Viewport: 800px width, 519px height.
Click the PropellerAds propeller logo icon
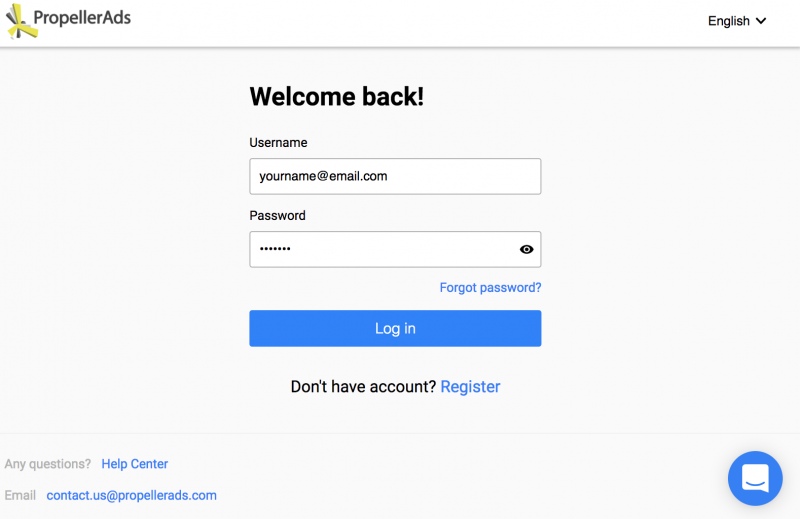22,21
